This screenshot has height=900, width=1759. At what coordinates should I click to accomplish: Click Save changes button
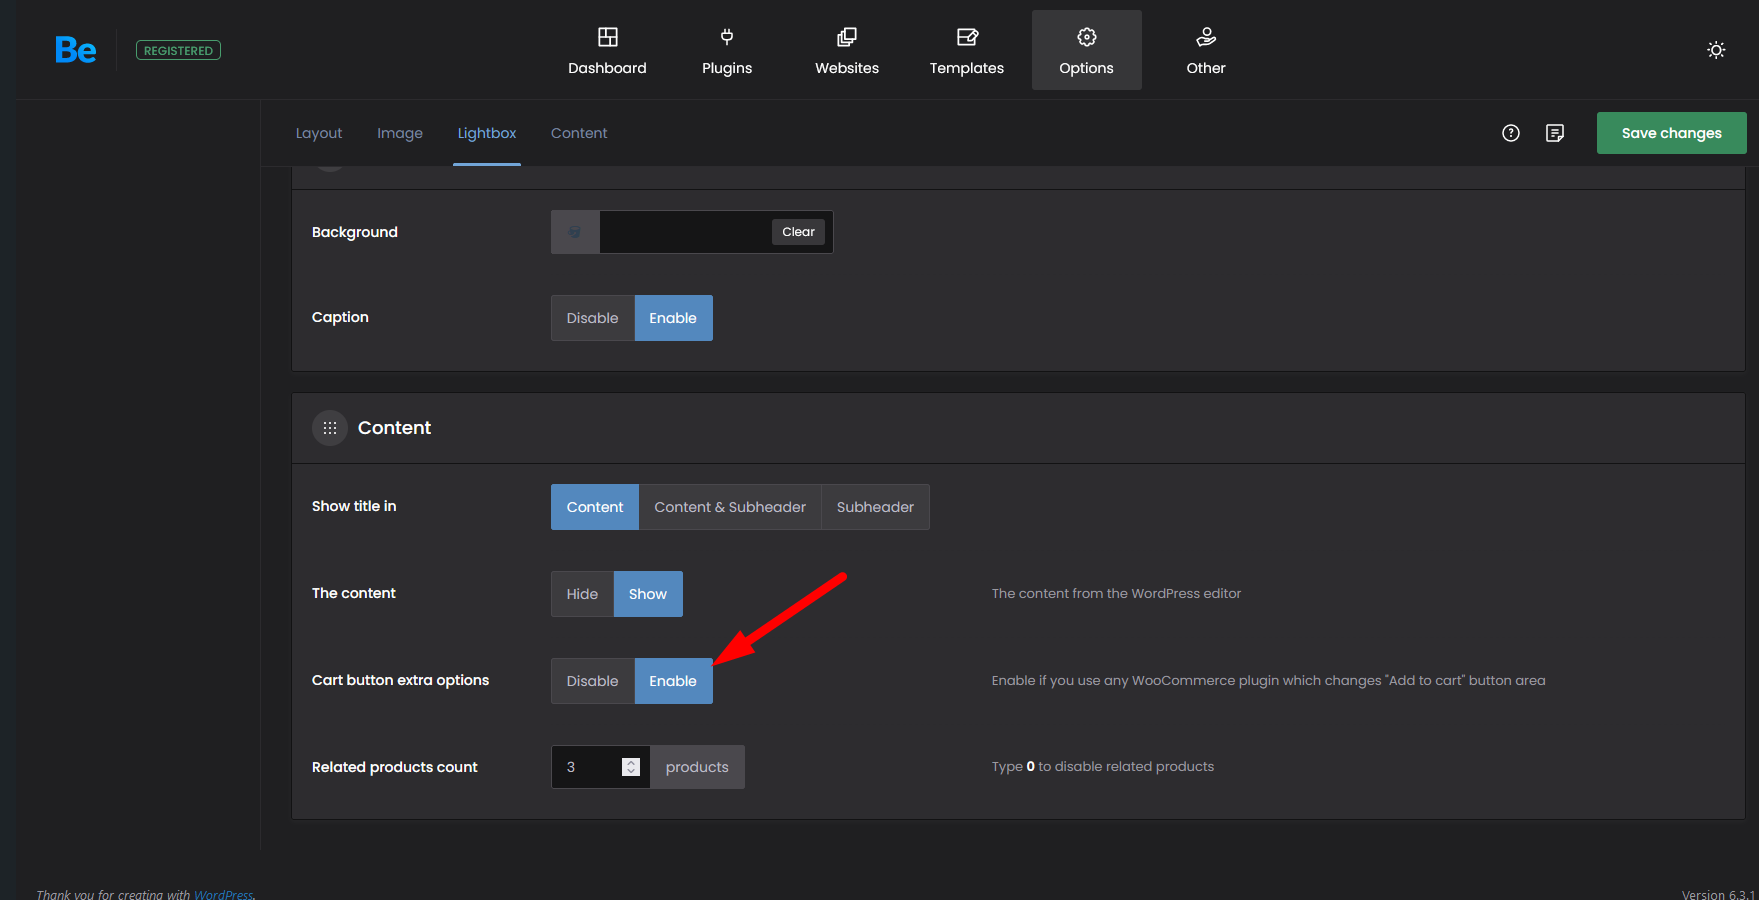tap(1671, 133)
